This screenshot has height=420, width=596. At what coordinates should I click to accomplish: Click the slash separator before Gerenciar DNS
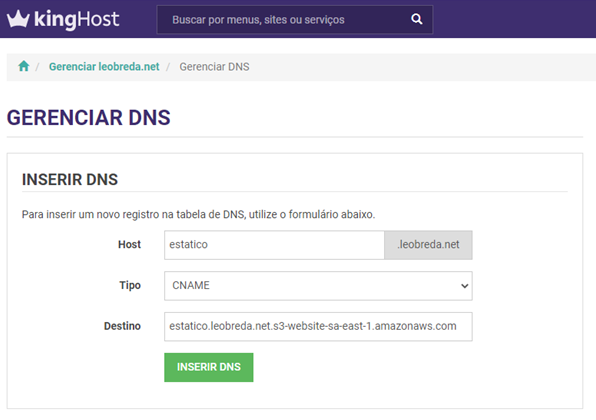pos(168,67)
